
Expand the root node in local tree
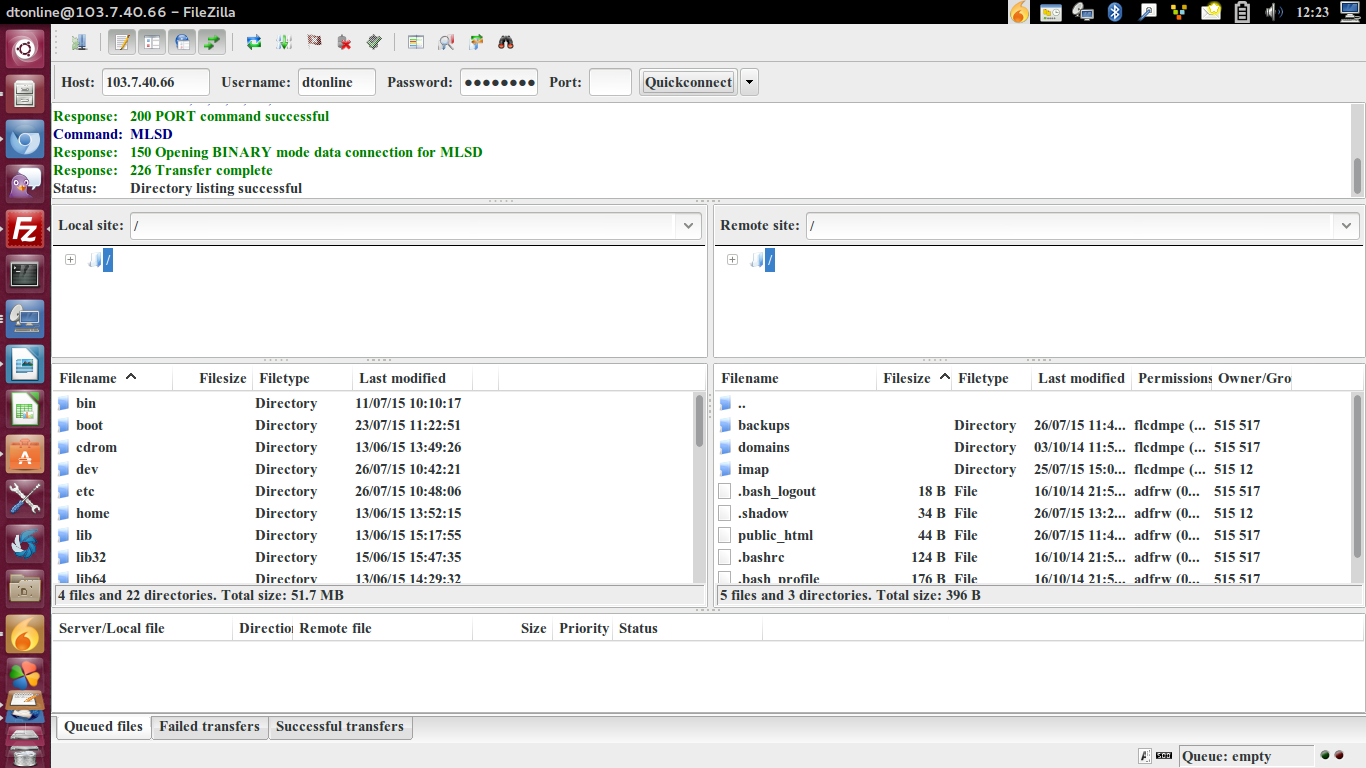coord(70,260)
